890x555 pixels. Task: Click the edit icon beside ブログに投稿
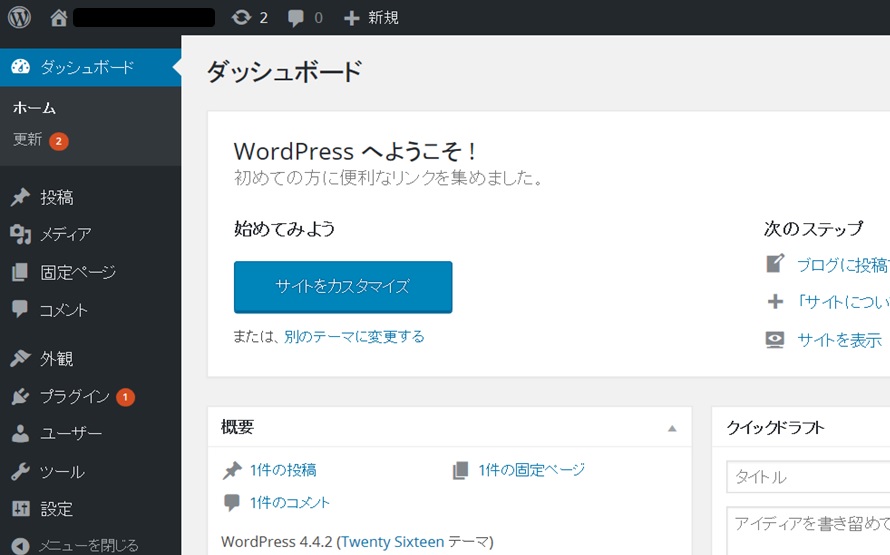[x=775, y=263]
